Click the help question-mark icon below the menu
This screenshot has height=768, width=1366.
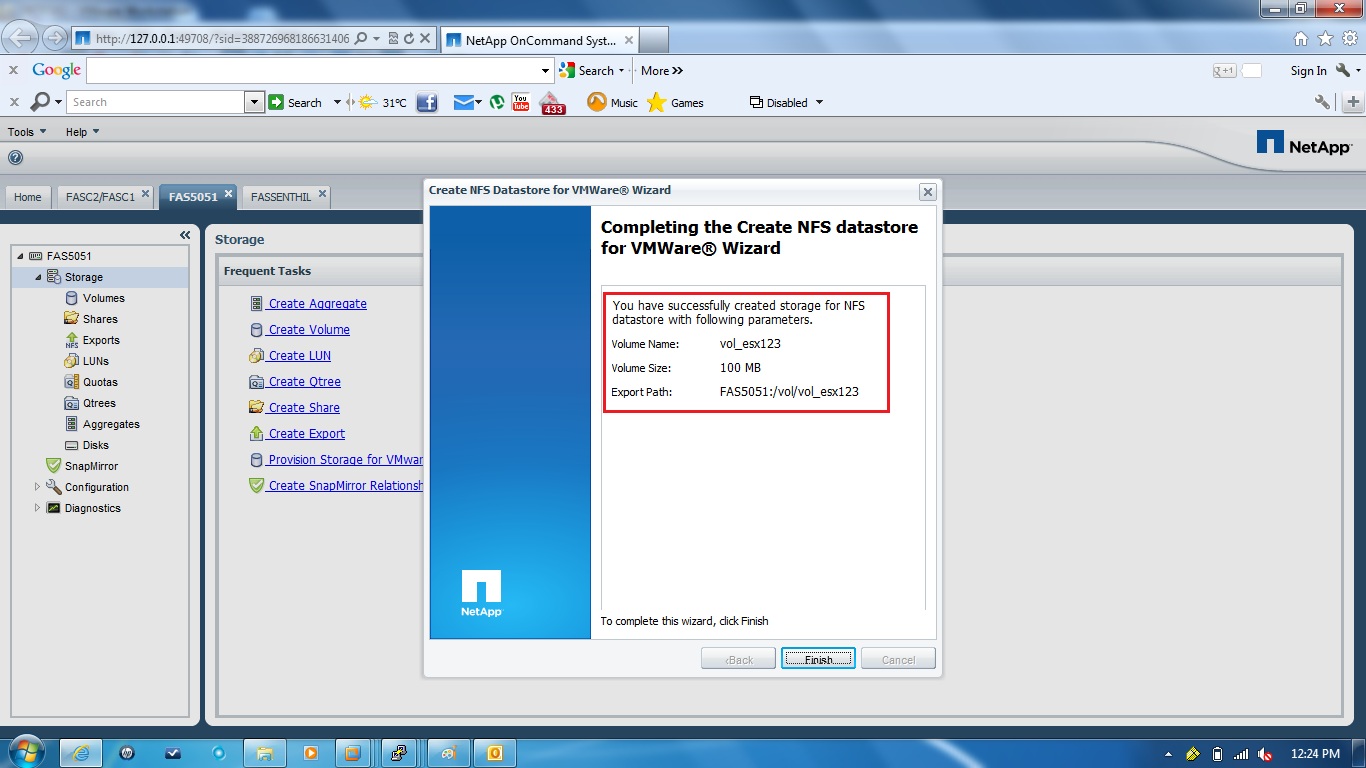click(15, 157)
